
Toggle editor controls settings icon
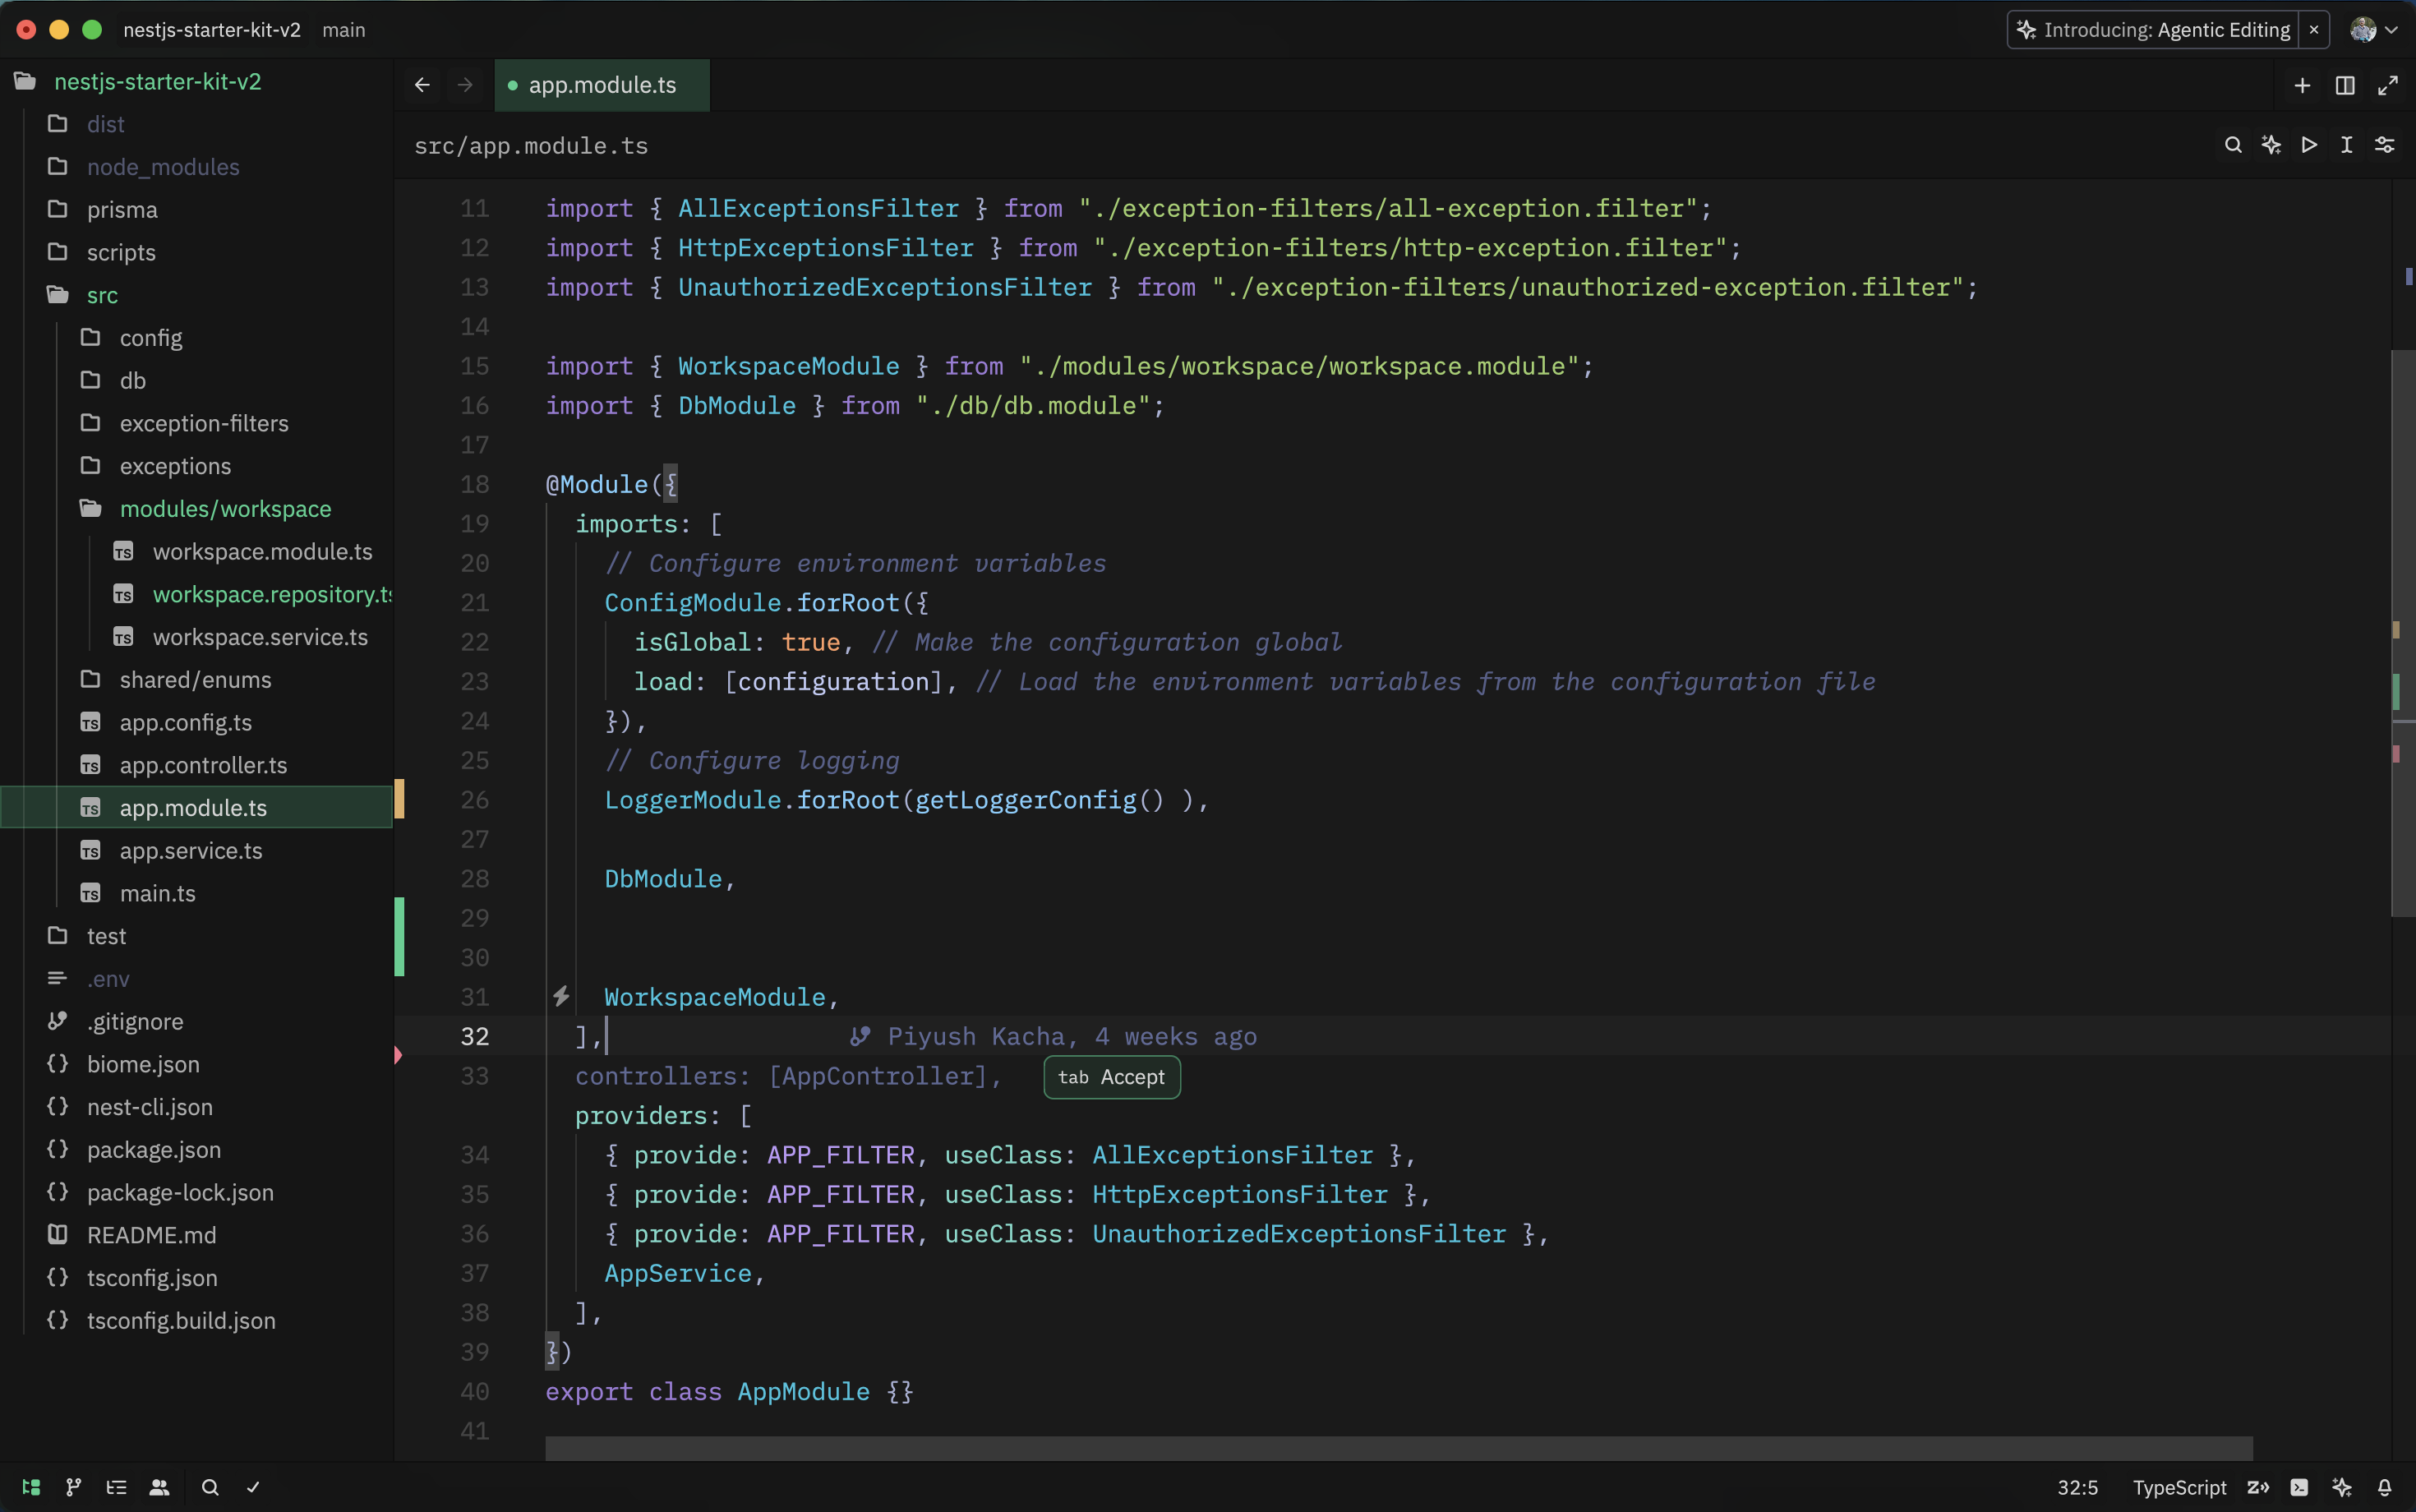(2385, 145)
